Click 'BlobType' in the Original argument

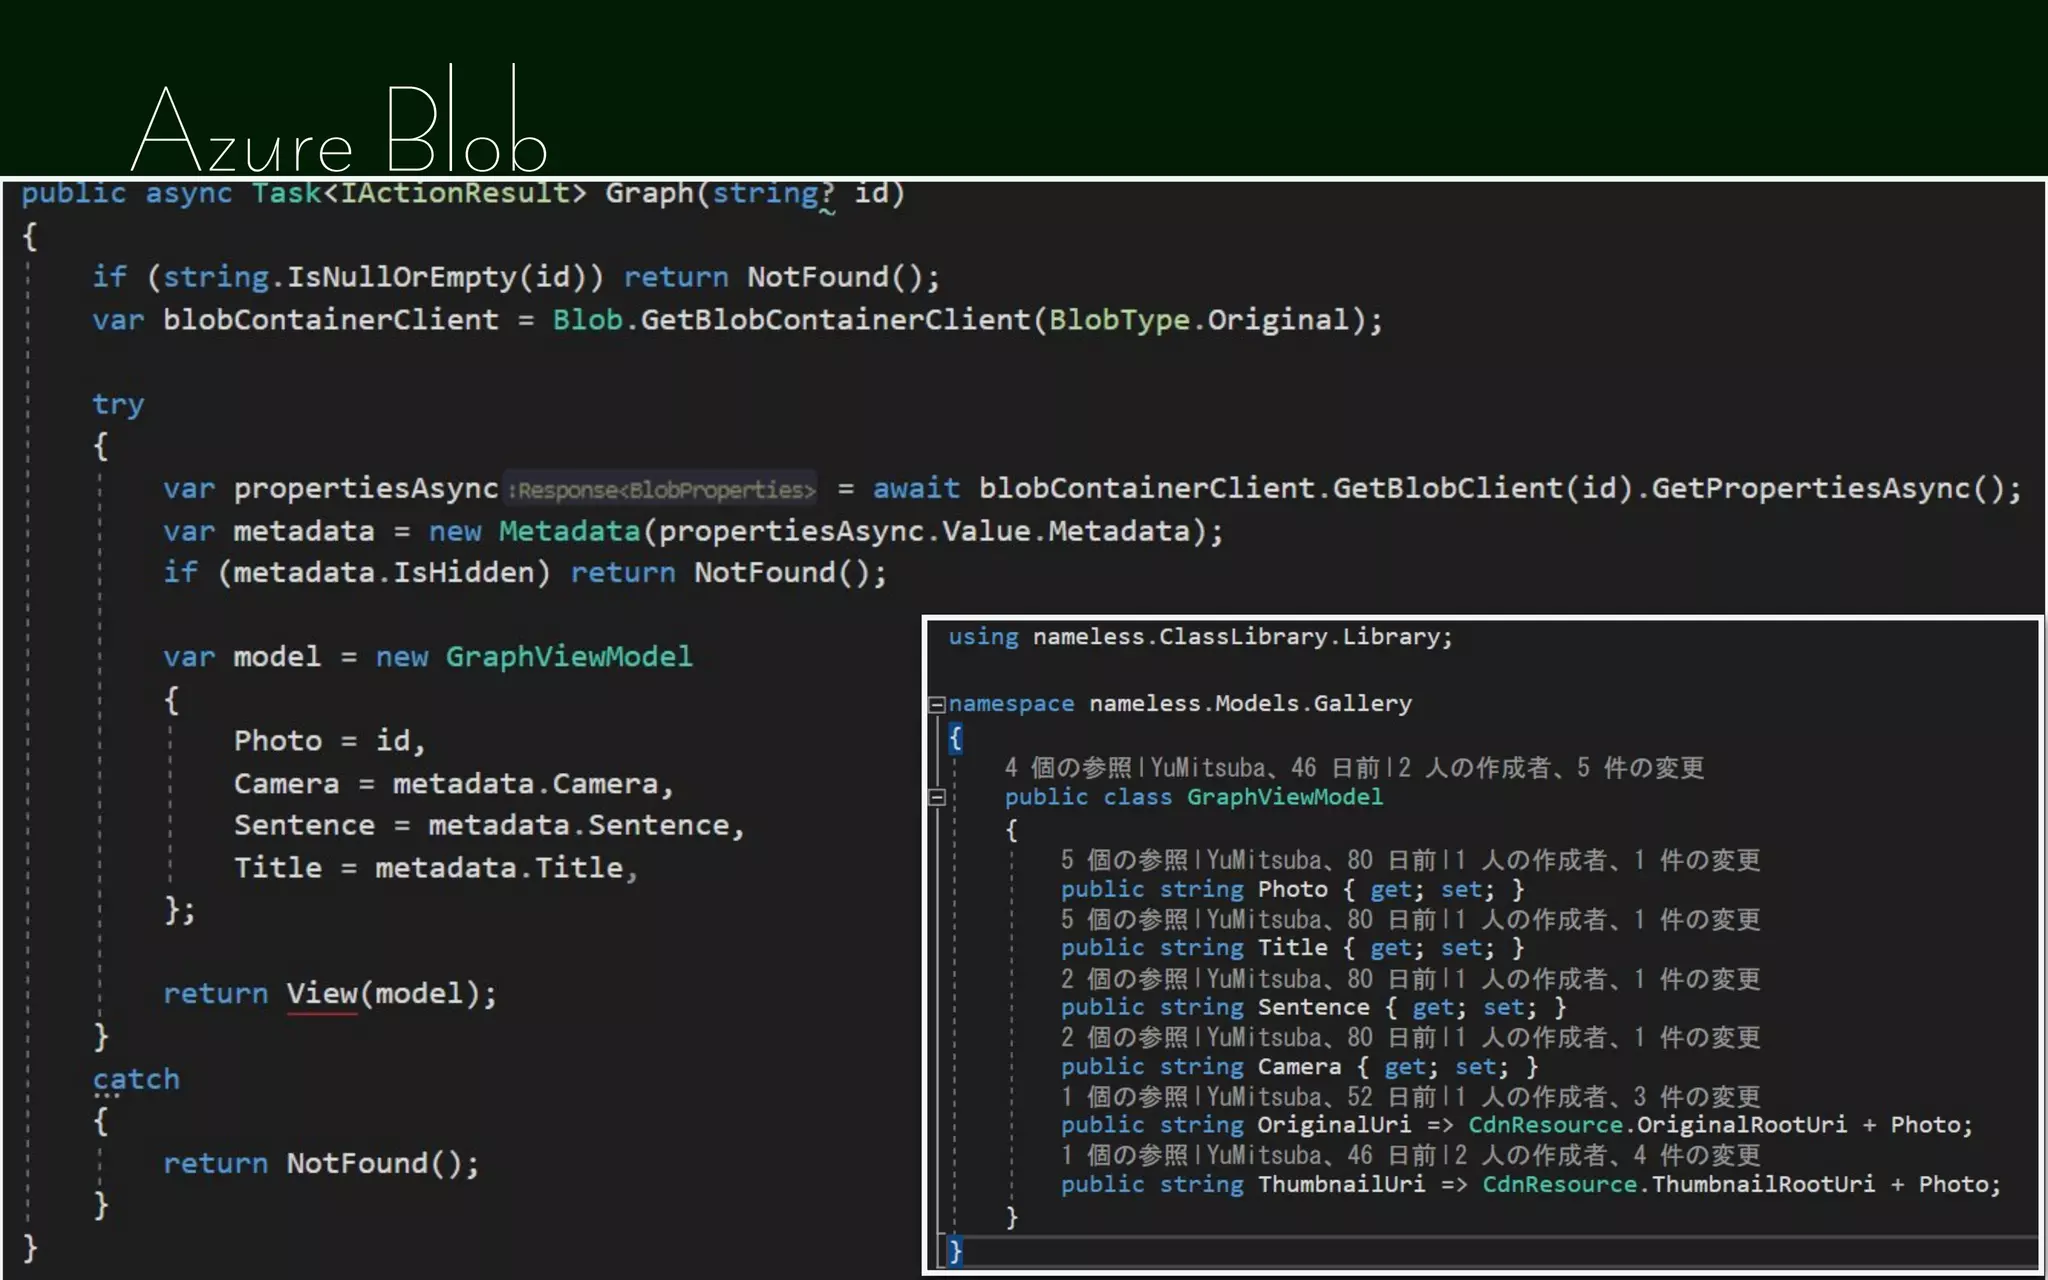(x=1119, y=320)
